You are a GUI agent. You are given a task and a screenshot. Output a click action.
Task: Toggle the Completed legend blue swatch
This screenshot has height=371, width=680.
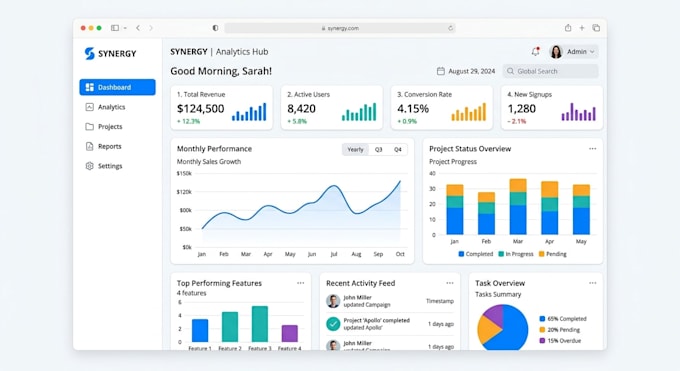(461, 254)
